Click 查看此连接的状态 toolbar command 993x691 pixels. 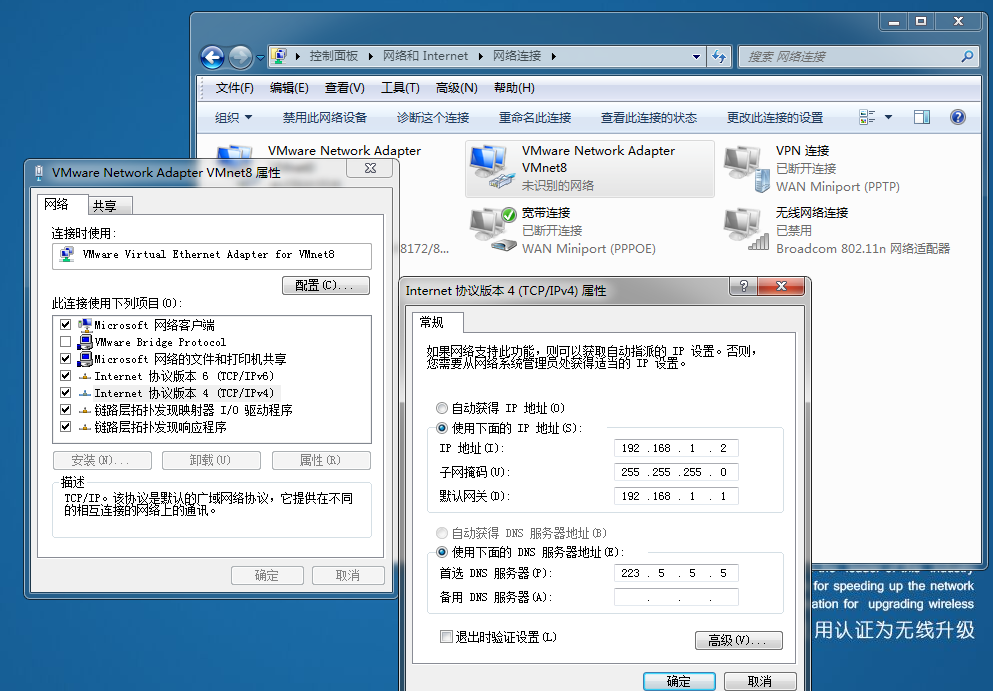click(x=649, y=117)
